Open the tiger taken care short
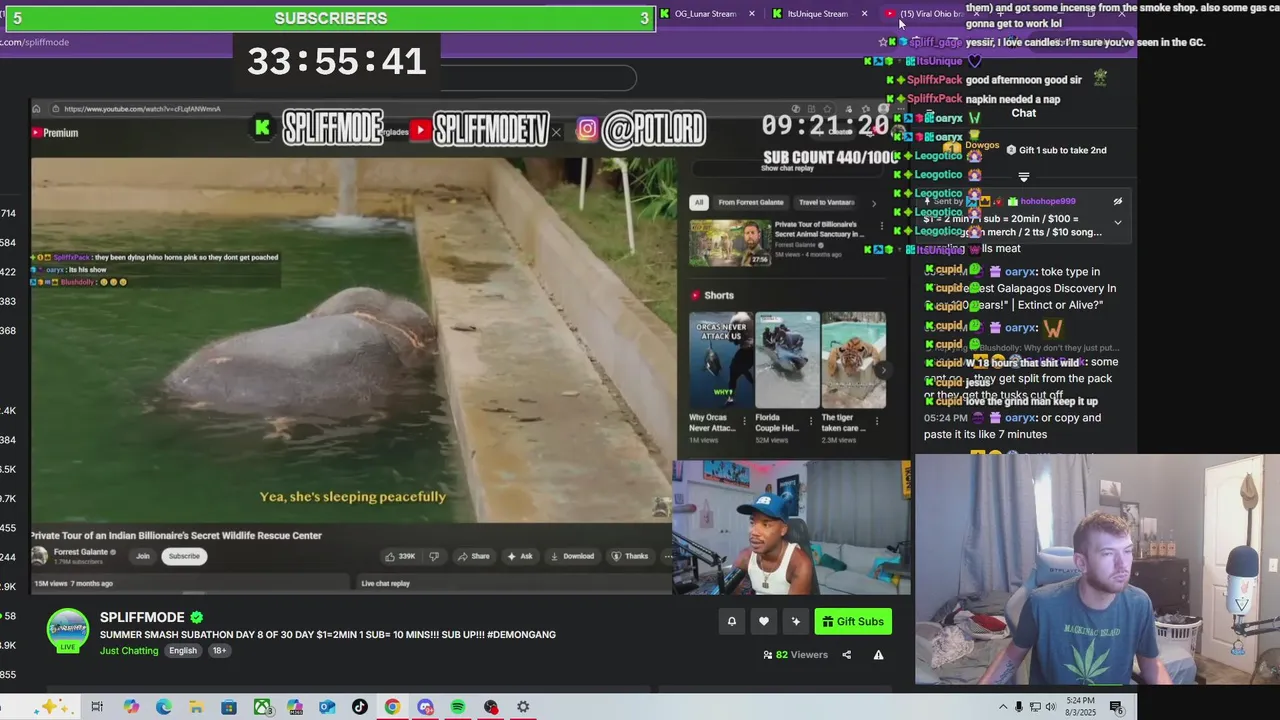The image size is (1280, 720). (853, 360)
